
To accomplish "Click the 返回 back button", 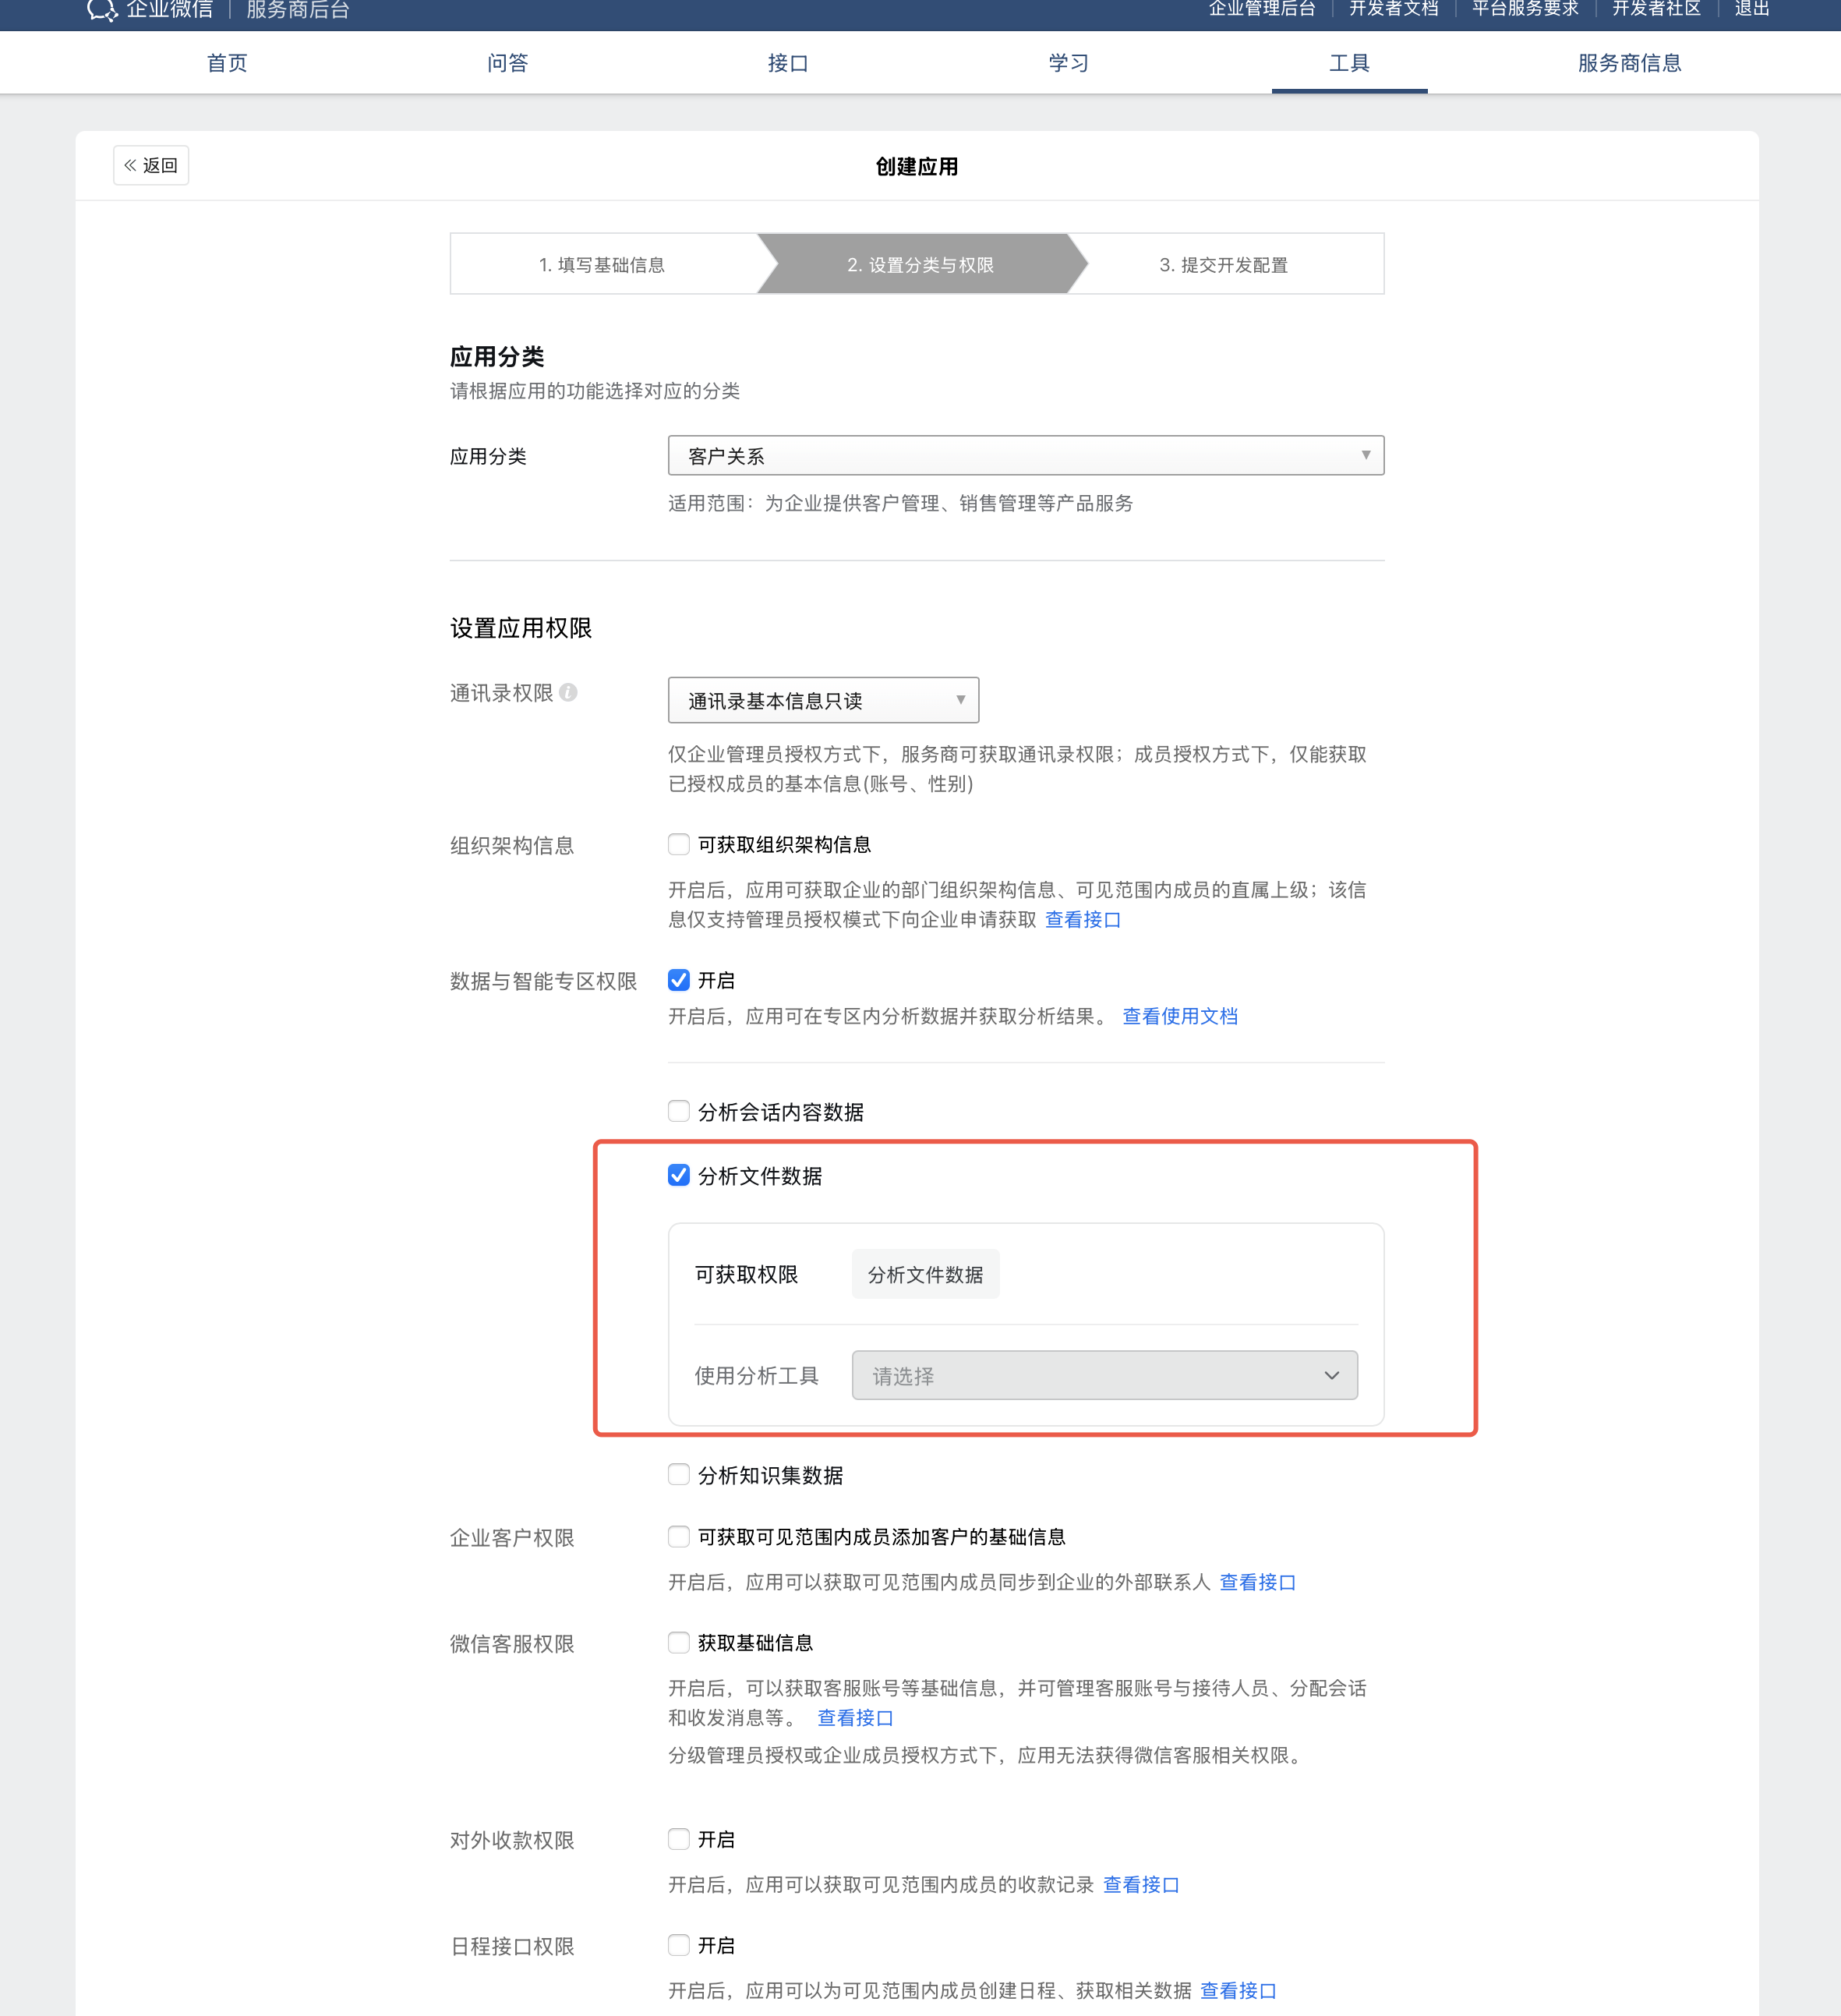I will coord(151,165).
